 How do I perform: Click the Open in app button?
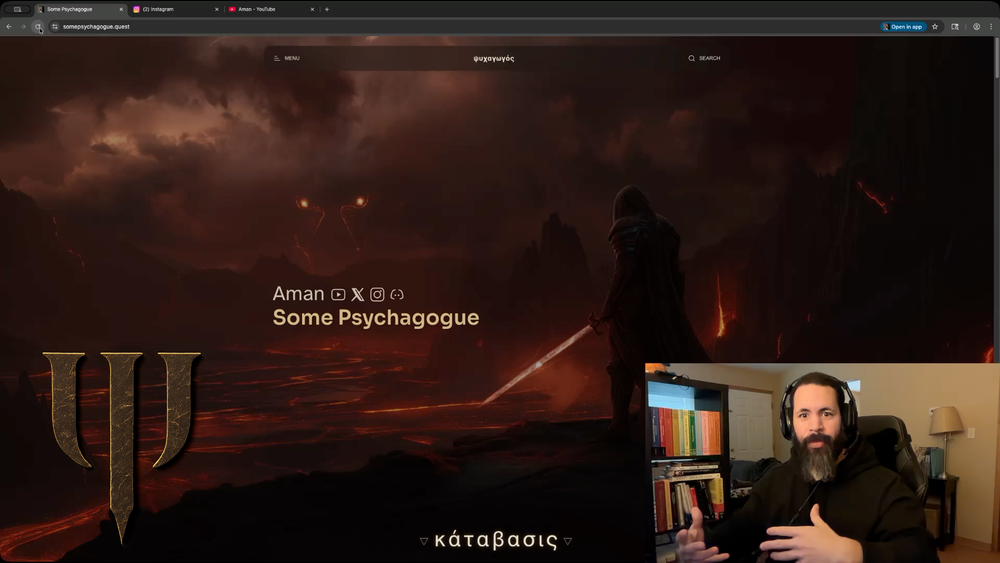(903, 27)
